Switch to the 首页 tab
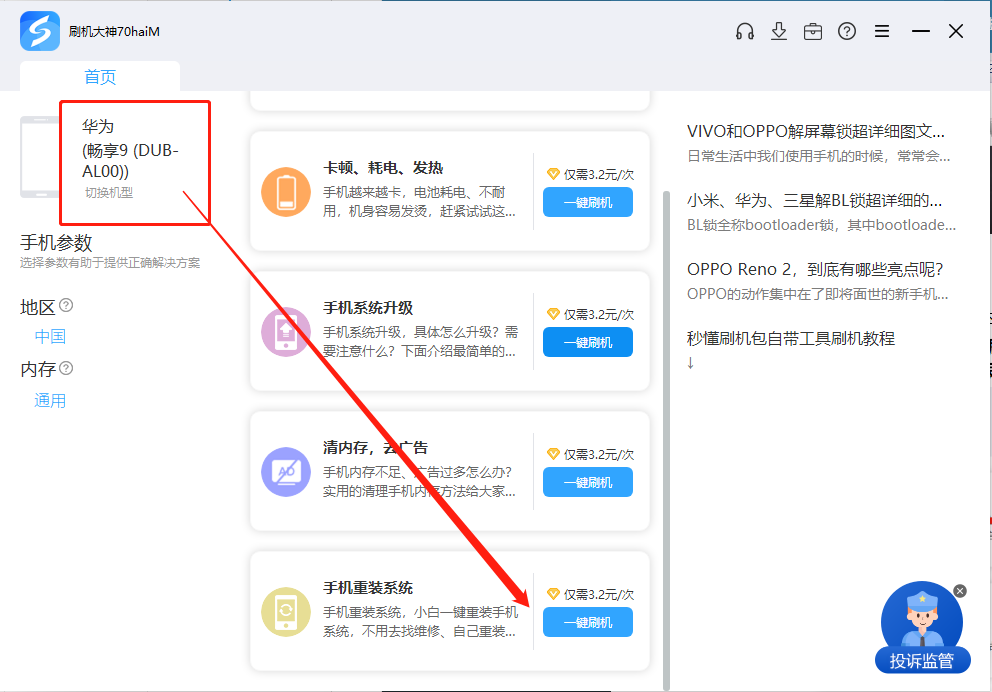The height and width of the screenshot is (692, 992). click(x=100, y=77)
